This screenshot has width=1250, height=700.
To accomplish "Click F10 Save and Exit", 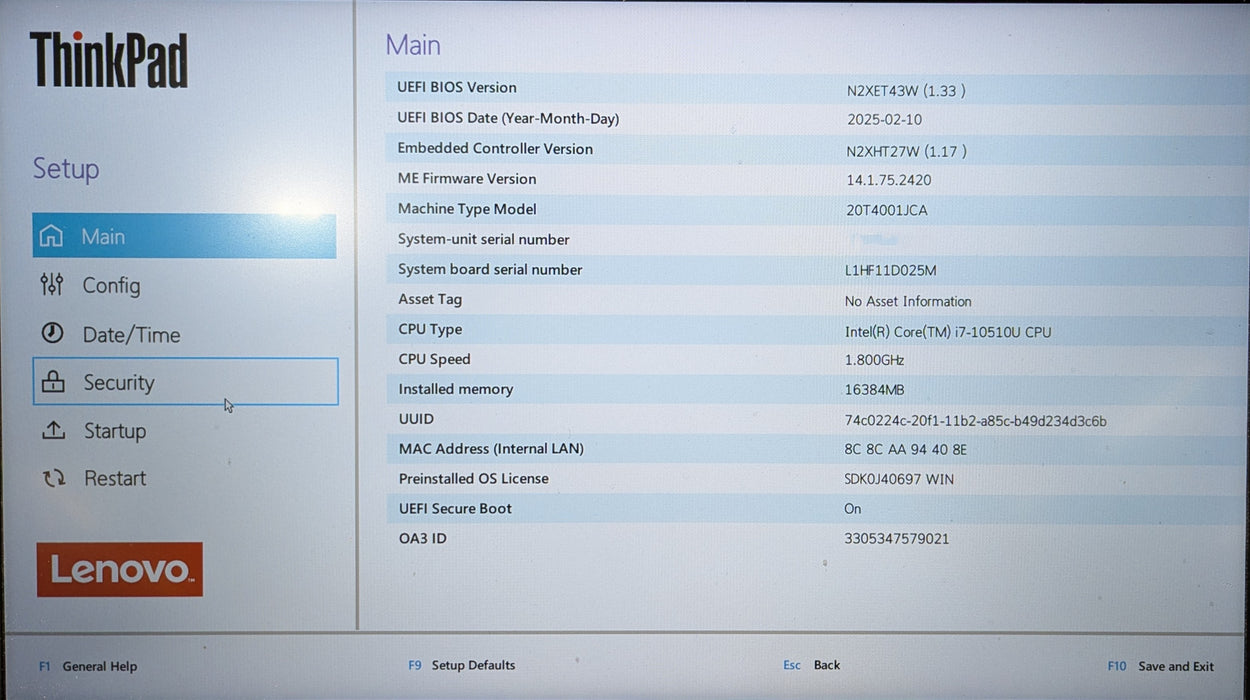I will (x=1160, y=666).
